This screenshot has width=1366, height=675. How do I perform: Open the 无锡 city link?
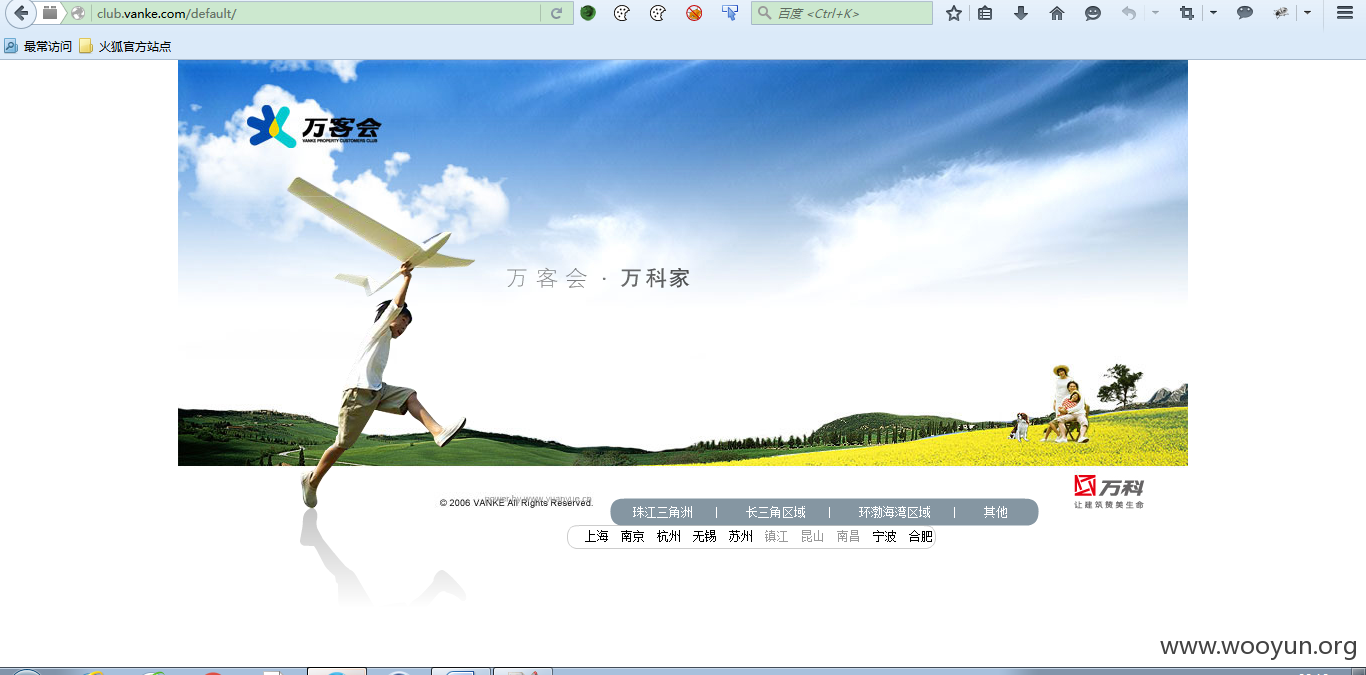tap(705, 537)
